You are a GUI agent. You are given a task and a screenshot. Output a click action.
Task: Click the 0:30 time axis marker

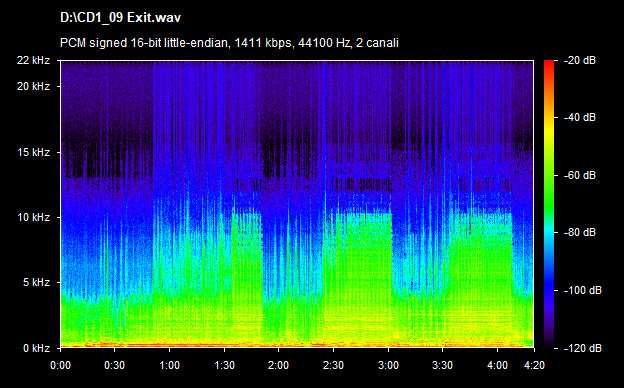115,365
